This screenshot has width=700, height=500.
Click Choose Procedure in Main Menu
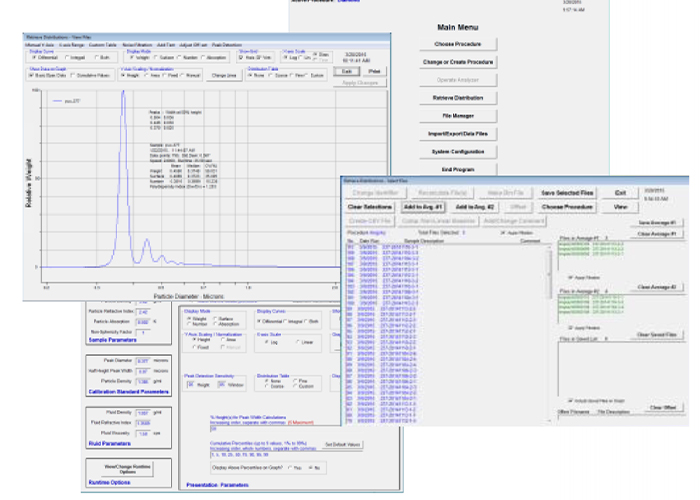coord(458,44)
